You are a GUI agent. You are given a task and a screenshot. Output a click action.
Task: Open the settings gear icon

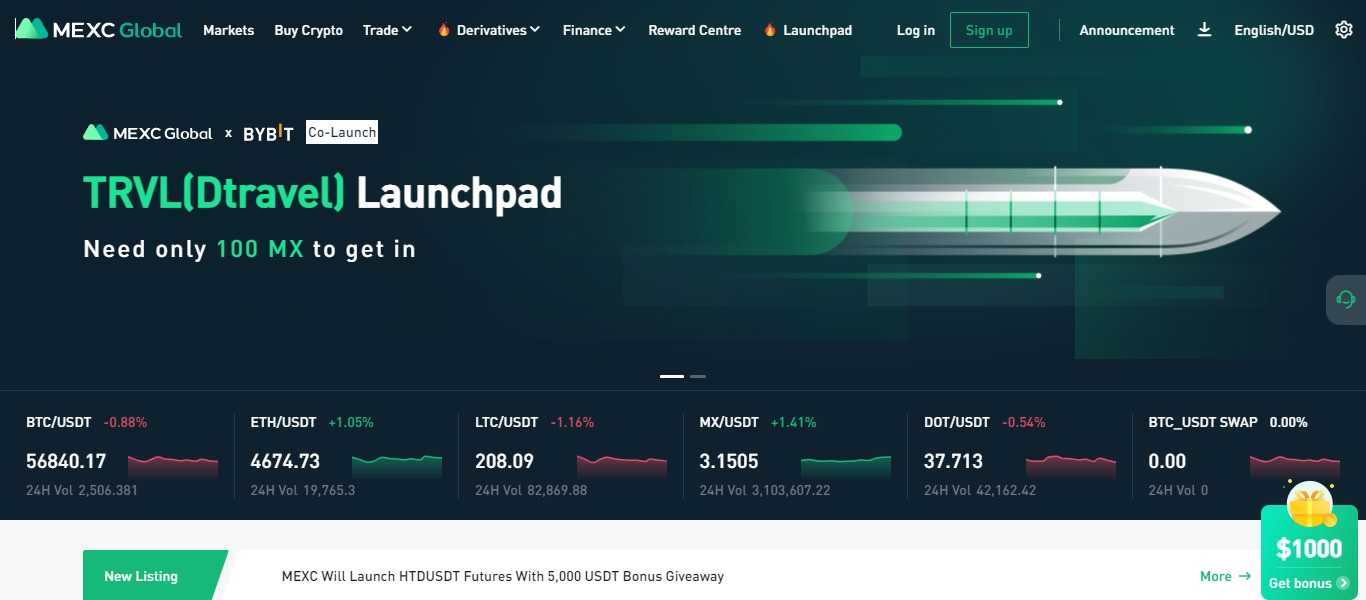click(1343, 30)
